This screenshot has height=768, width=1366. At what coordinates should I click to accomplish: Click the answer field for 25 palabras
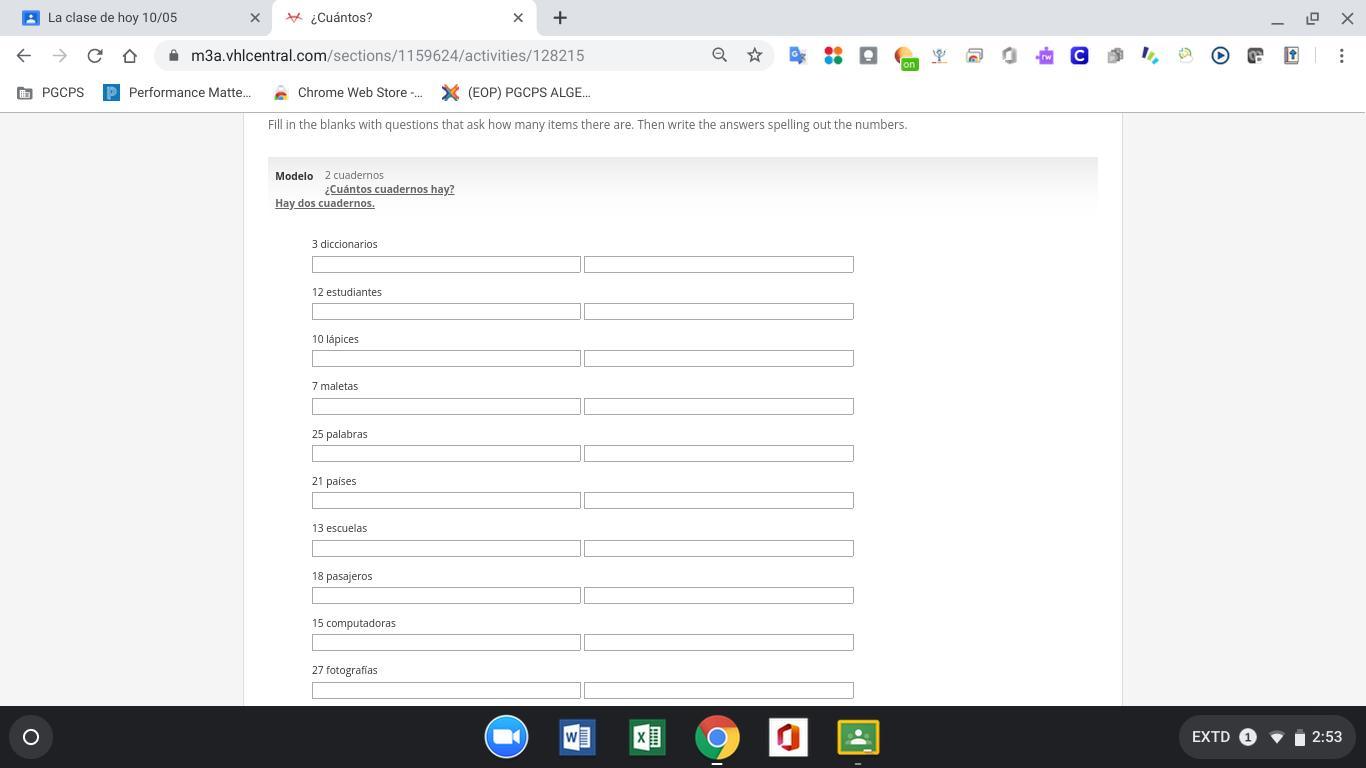[719, 453]
